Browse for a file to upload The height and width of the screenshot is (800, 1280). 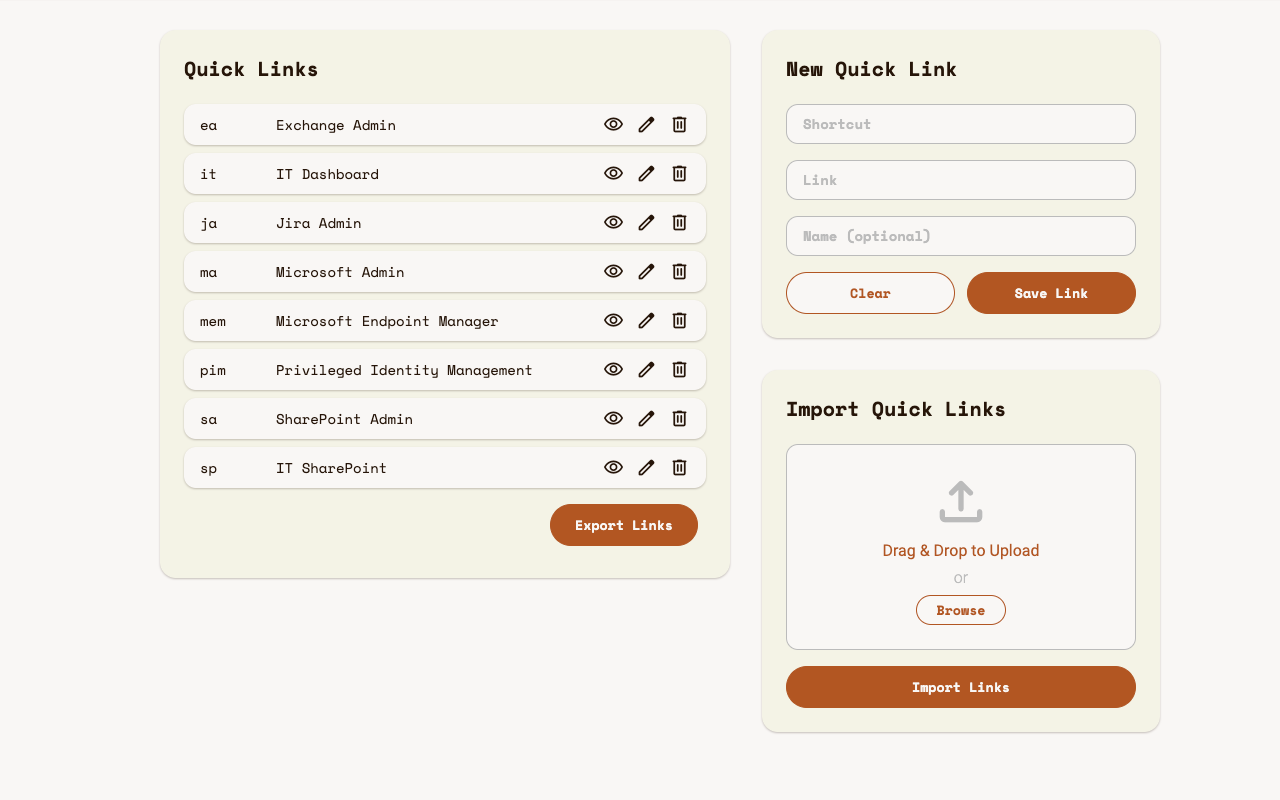point(960,610)
